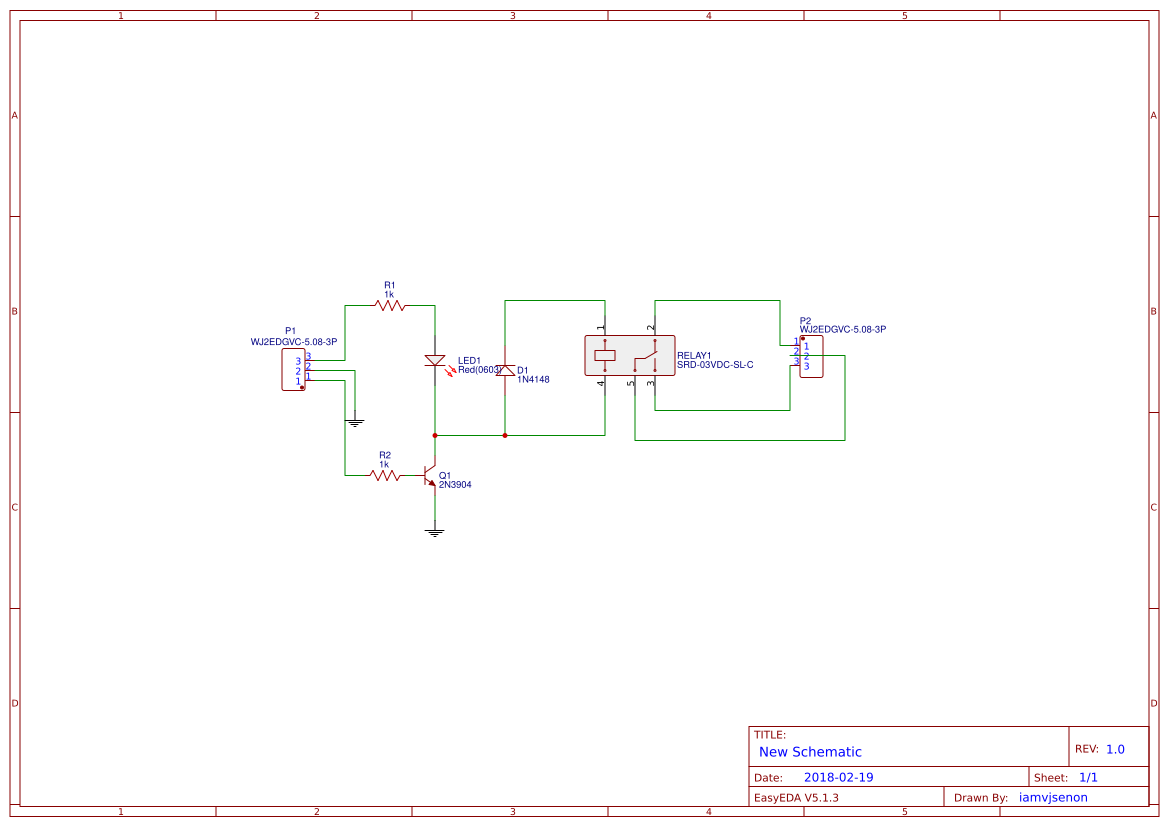Click the ground symbol near connector P1
1169x827 pixels.
(354, 422)
